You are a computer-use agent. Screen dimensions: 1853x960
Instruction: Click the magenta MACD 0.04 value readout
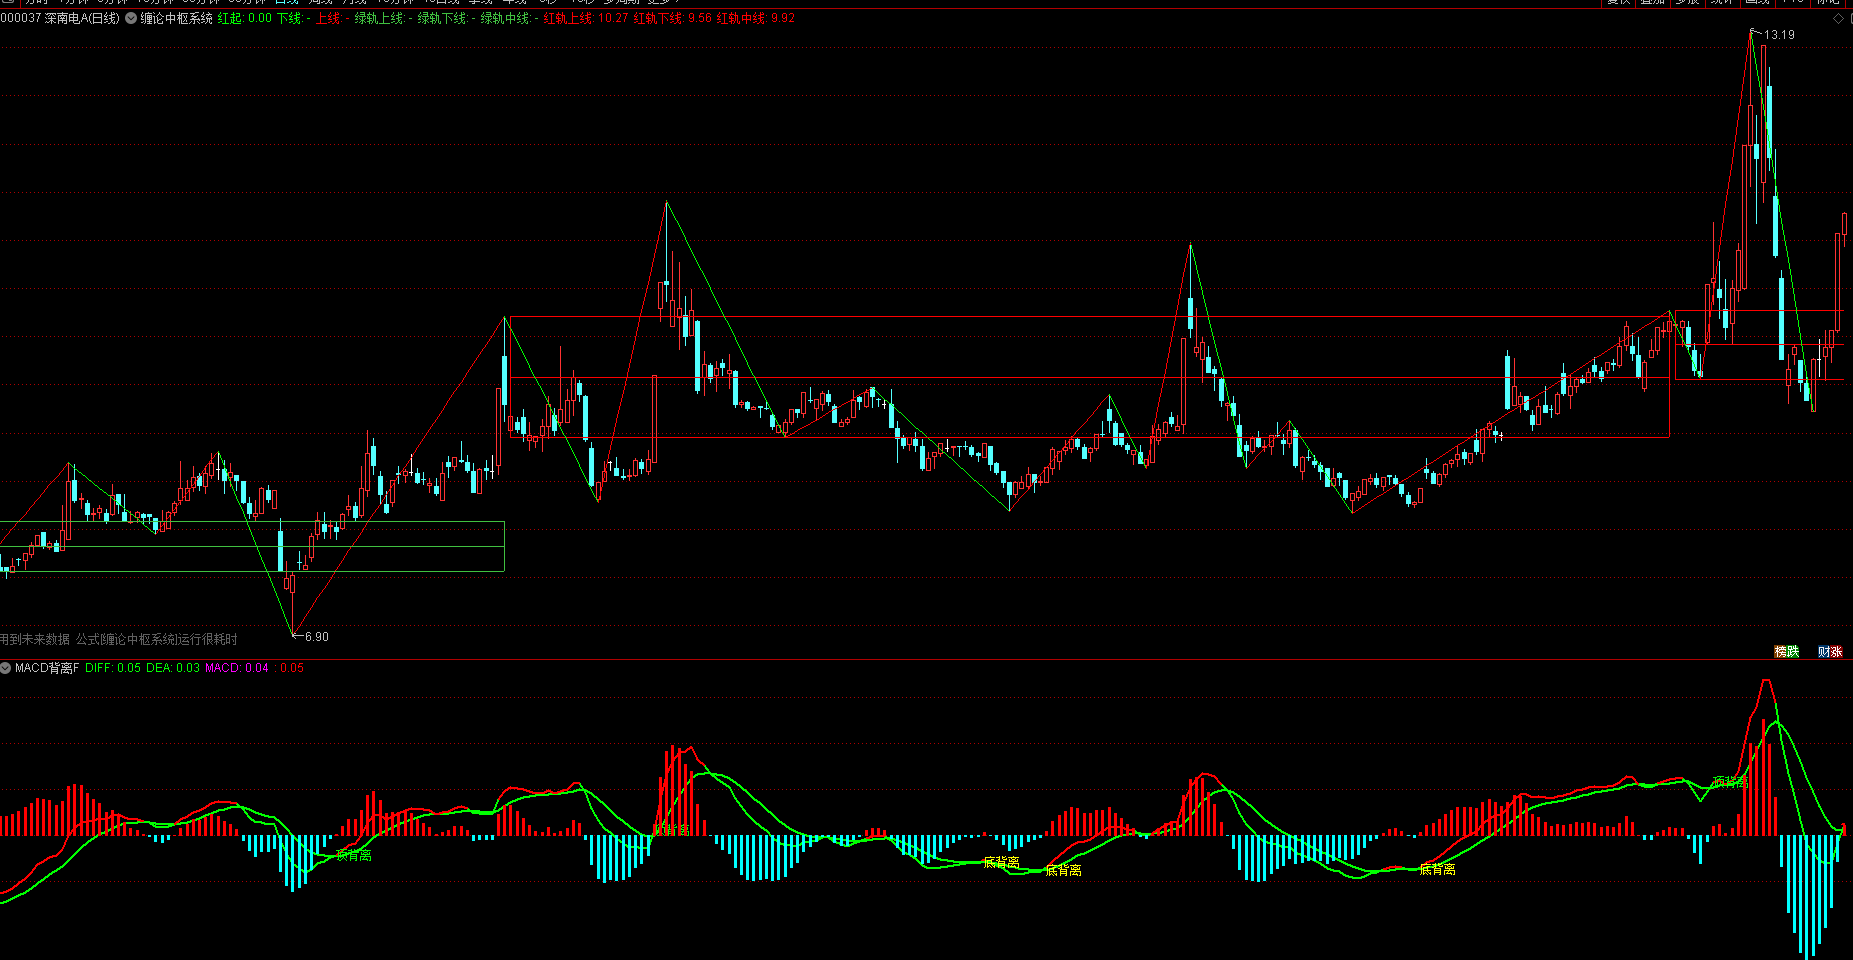(x=237, y=668)
